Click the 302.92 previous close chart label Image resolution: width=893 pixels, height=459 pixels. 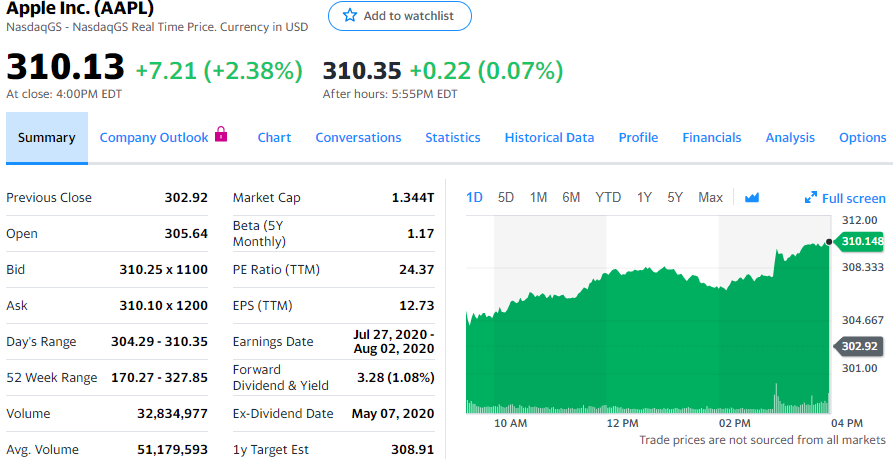(x=860, y=346)
